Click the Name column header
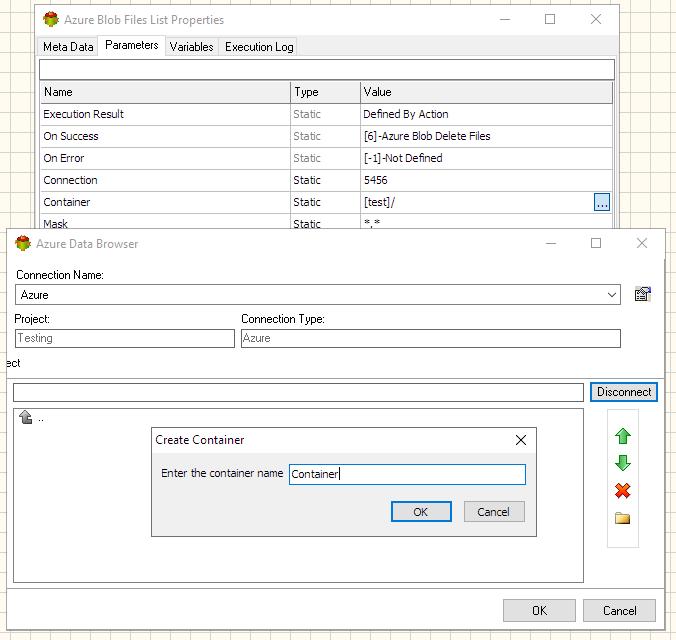The image size is (676, 640). tap(165, 92)
